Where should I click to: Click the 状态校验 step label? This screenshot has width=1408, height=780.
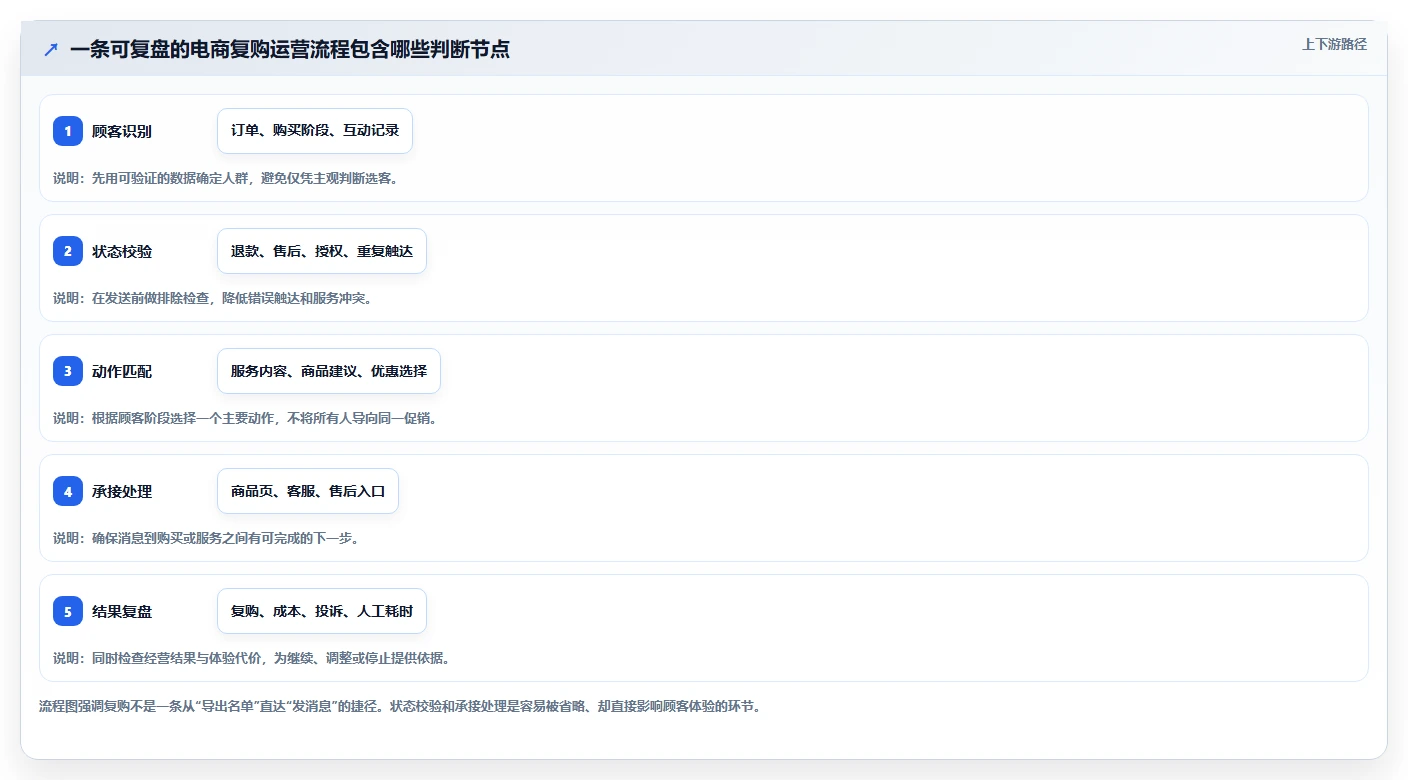(x=122, y=251)
